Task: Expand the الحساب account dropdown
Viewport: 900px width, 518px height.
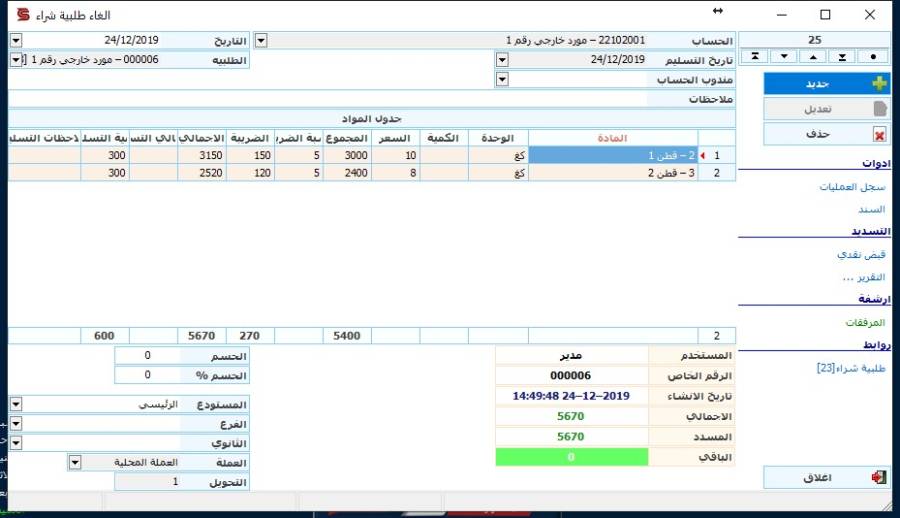Action: (x=261, y=40)
